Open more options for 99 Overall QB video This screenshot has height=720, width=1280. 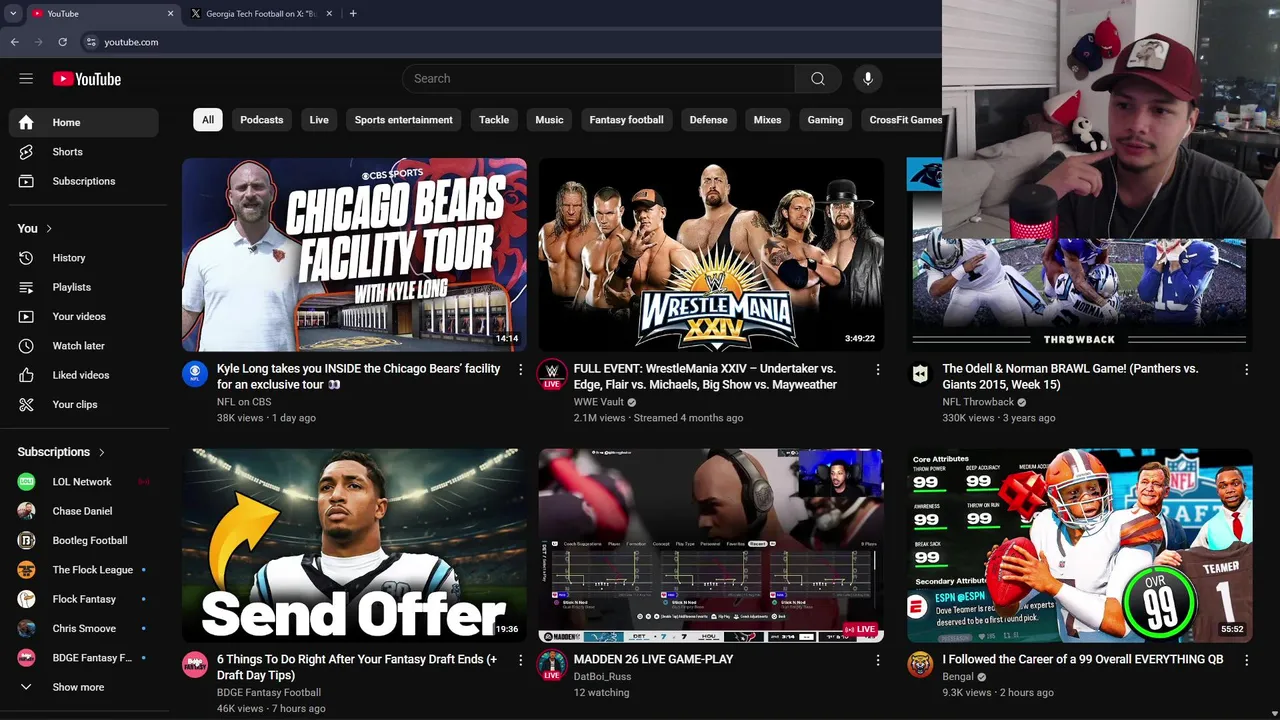(x=1246, y=661)
